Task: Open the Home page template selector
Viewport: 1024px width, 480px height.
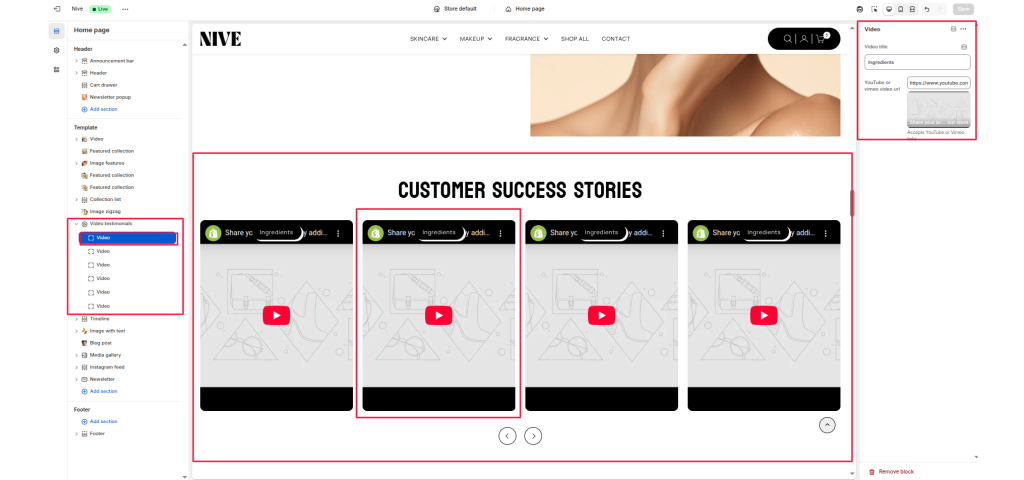Action: pyautogui.click(x=525, y=9)
